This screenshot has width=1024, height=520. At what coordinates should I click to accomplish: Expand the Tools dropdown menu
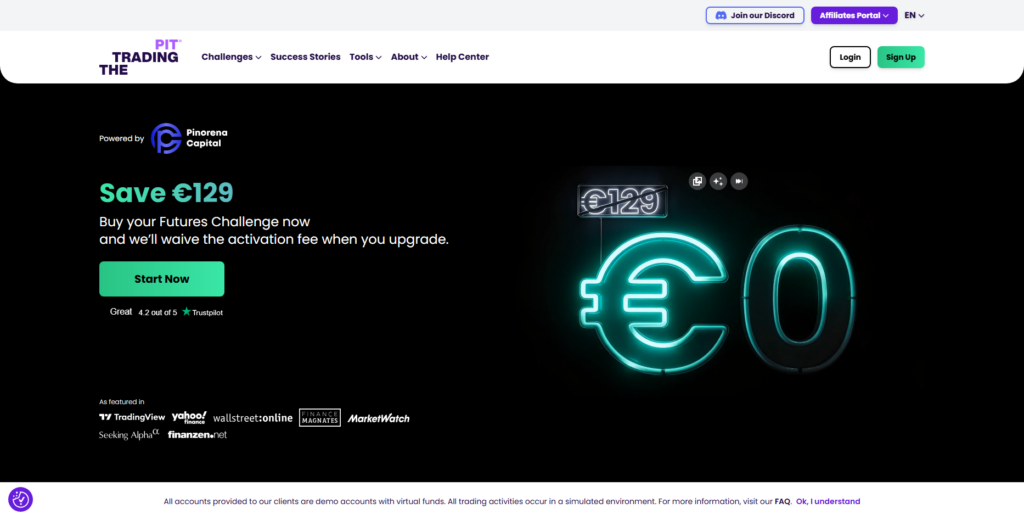365,57
